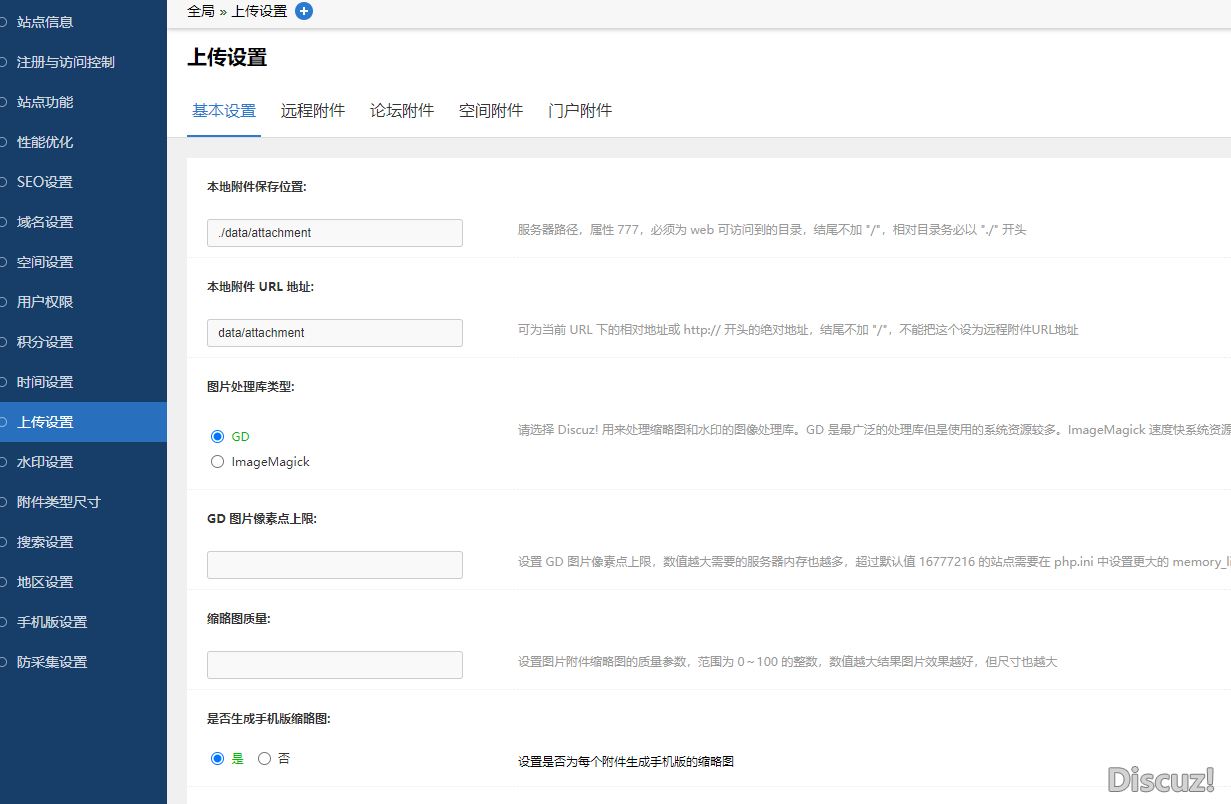Open 防采集设置 from the sidebar
The width and height of the screenshot is (1231, 804).
52,662
